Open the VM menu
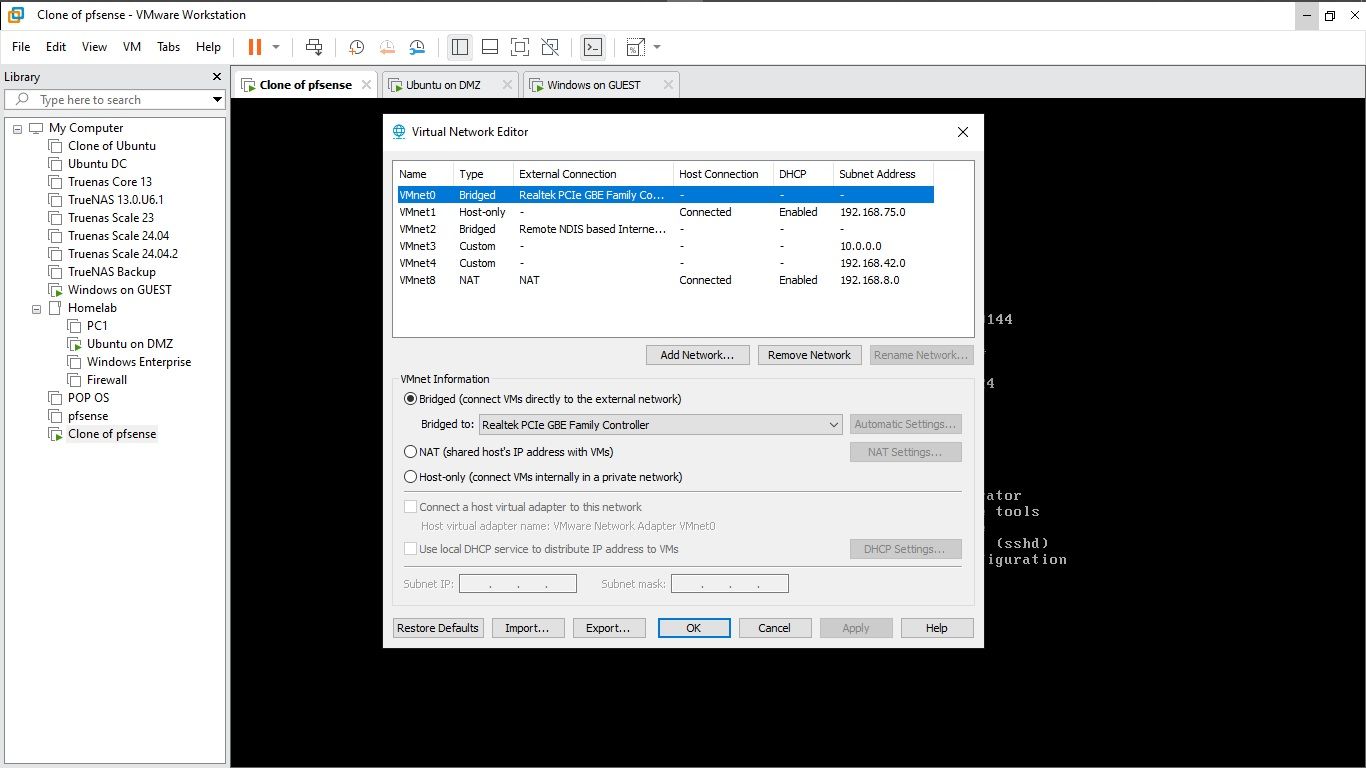 132,47
